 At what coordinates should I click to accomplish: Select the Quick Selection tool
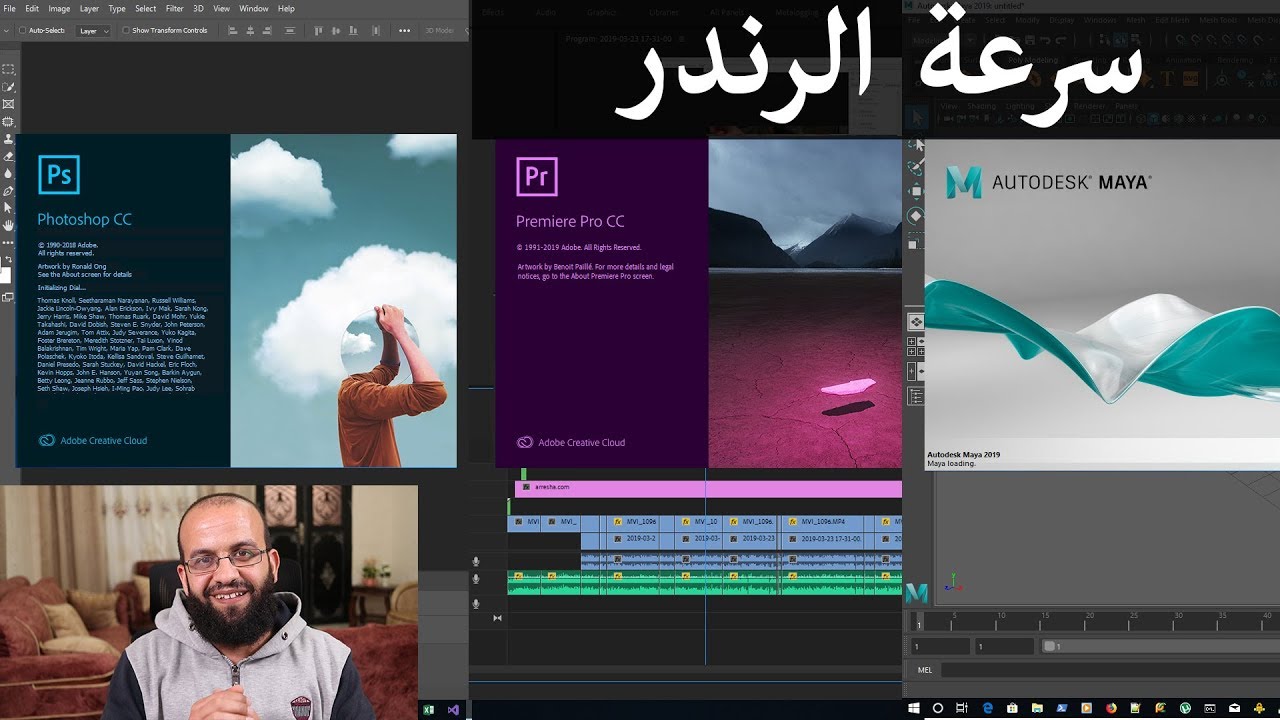pyautogui.click(x=8, y=87)
